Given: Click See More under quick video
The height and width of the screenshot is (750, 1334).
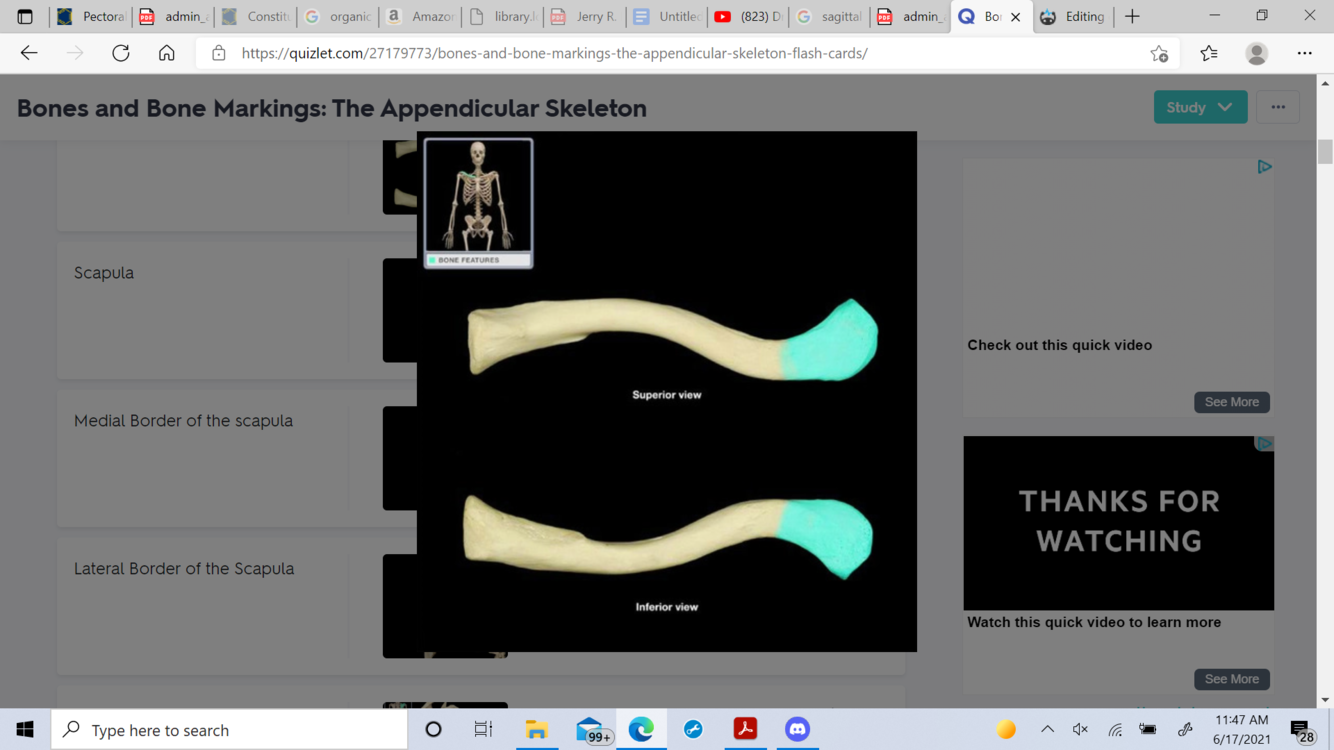Looking at the screenshot, I should coord(1232,402).
